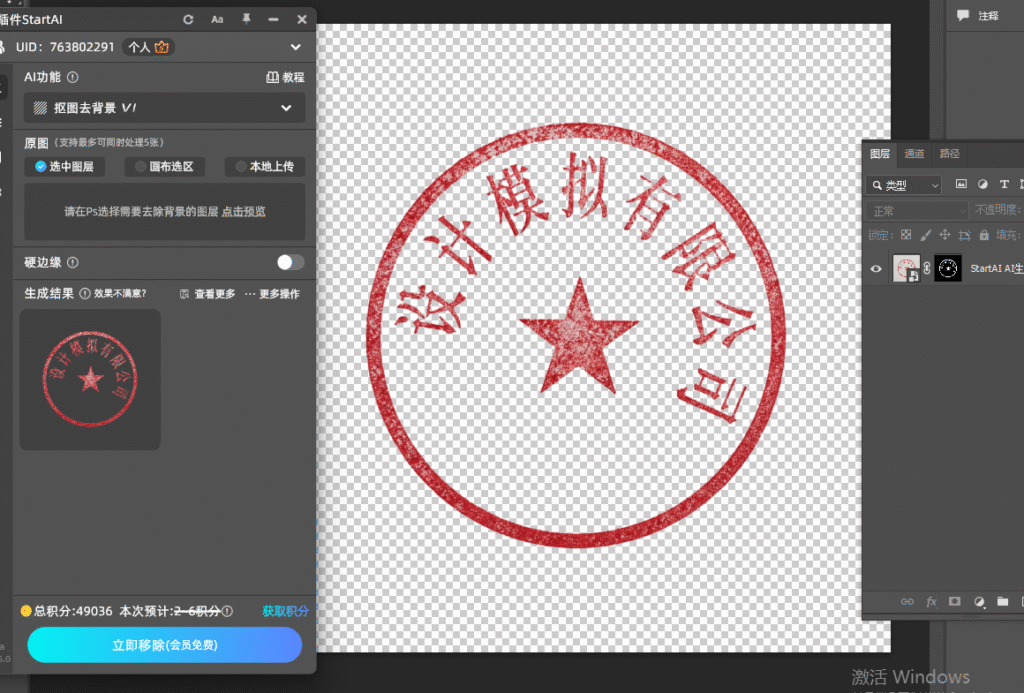
Task: Select the StartAI layer thumbnail in Layers panel
Action: pos(906,268)
